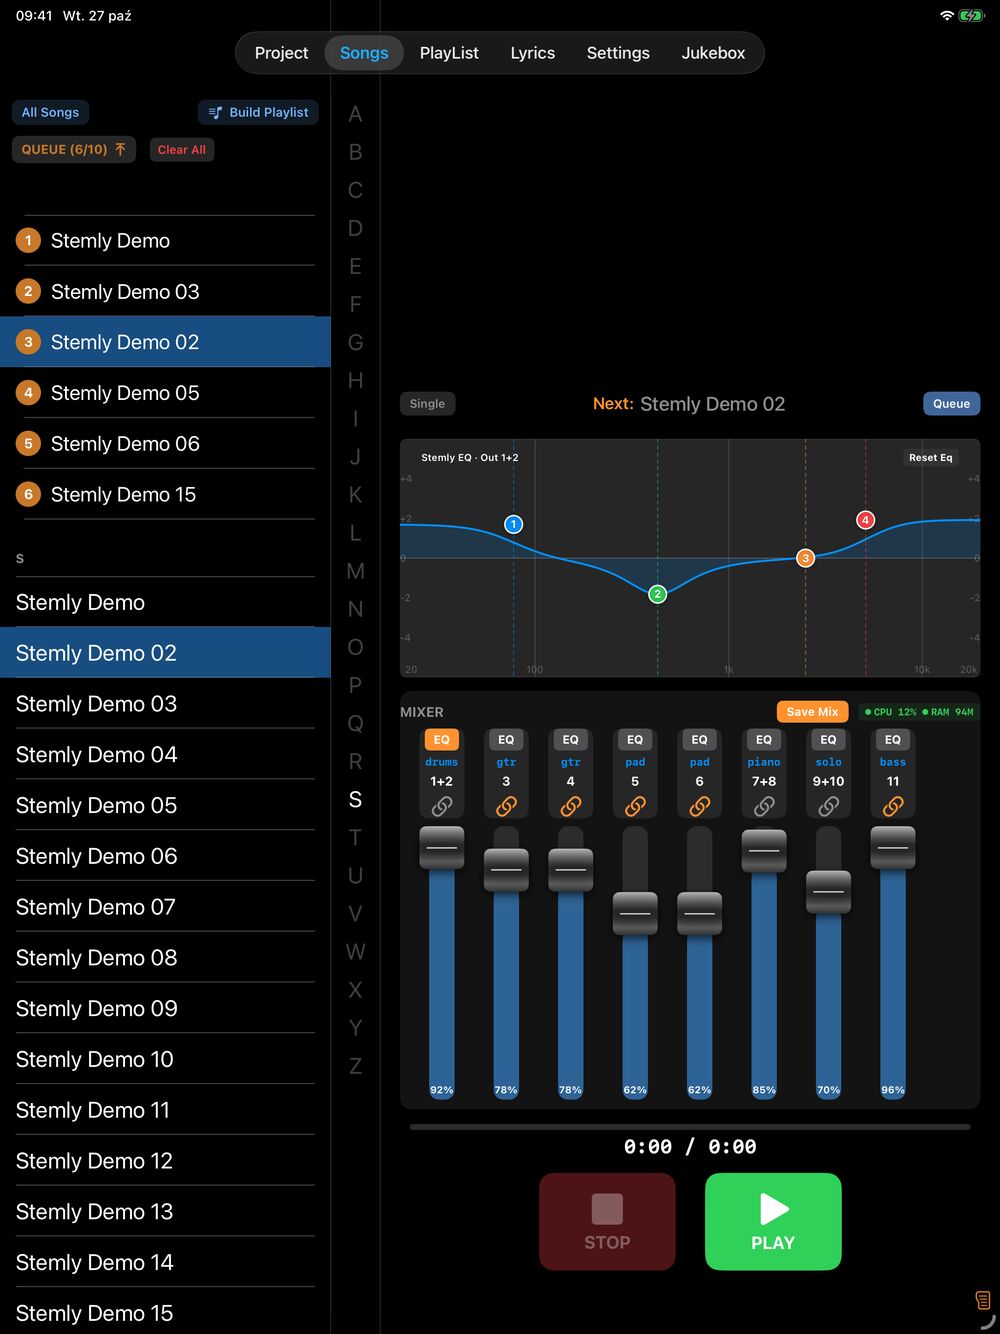Toggle EQ for gtr channel 3
The height and width of the screenshot is (1334, 1000).
tap(506, 740)
